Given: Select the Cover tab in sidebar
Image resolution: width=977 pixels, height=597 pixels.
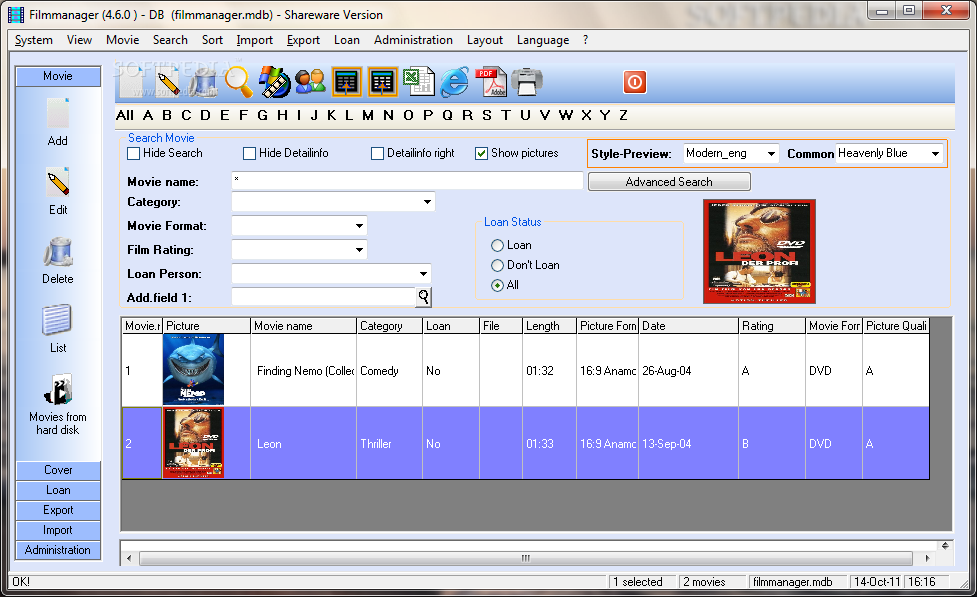Looking at the screenshot, I should click(x=58, y=470).
